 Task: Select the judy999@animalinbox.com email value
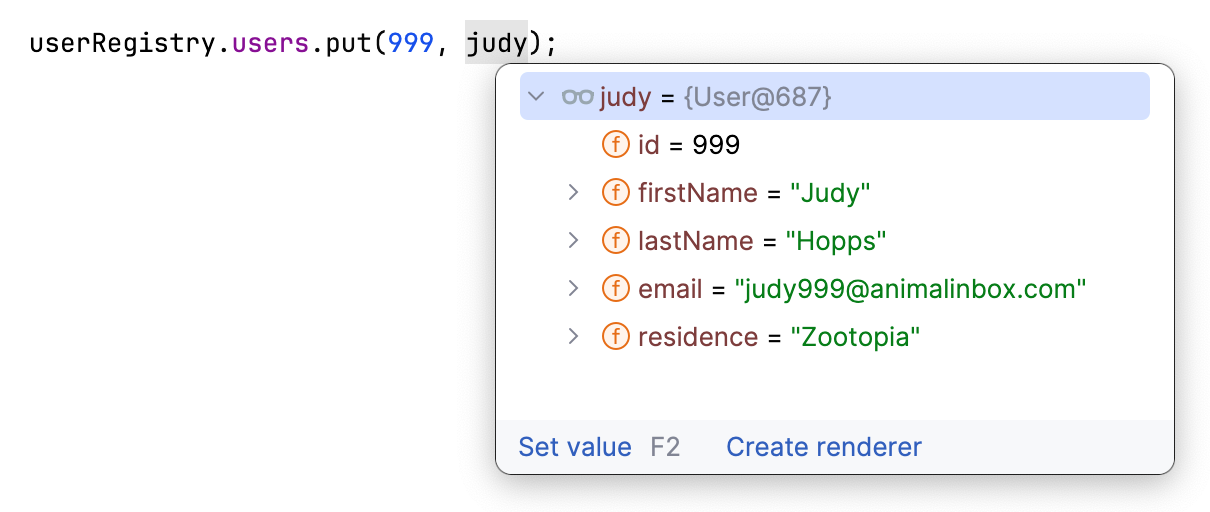point(910,289)
